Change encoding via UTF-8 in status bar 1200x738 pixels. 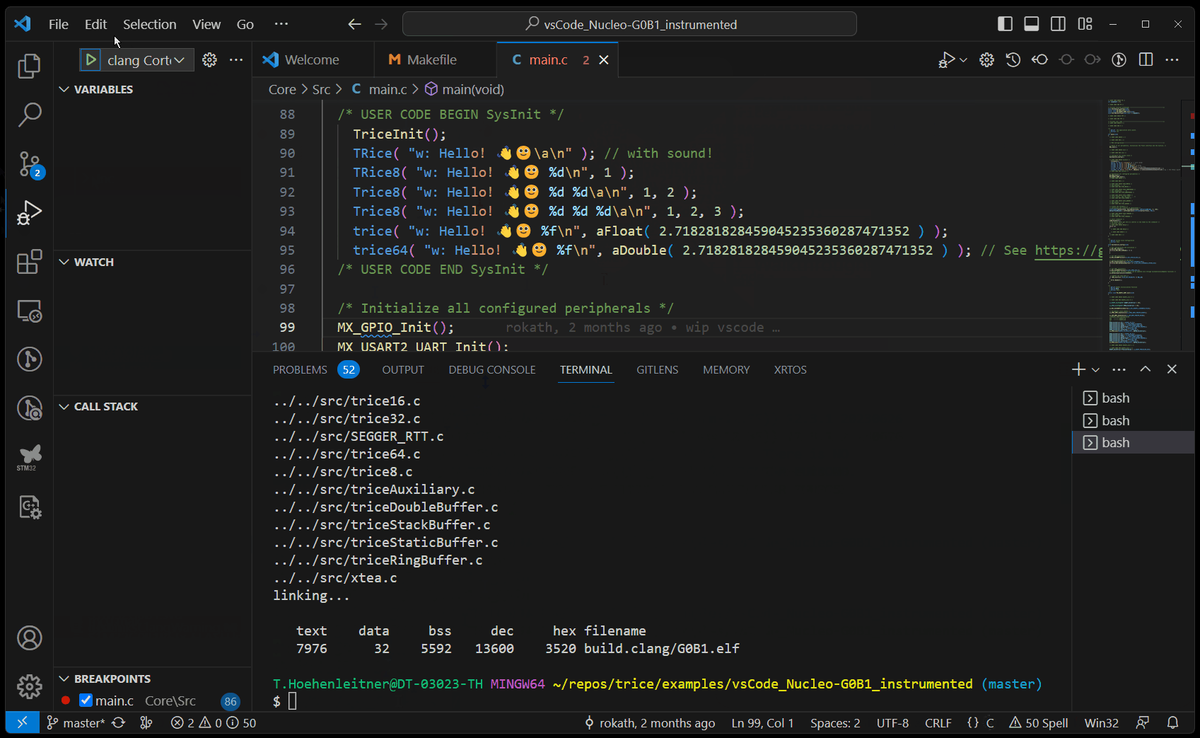892,723
